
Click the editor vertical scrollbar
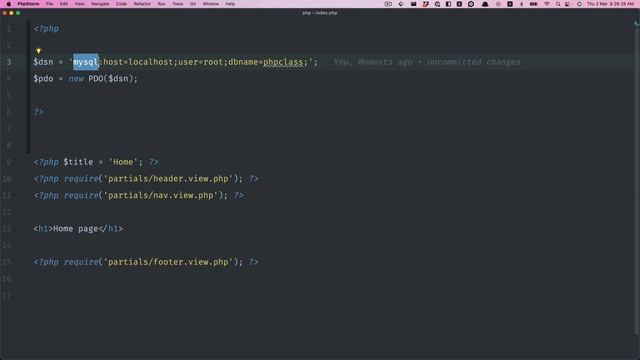tap(637, 180)
